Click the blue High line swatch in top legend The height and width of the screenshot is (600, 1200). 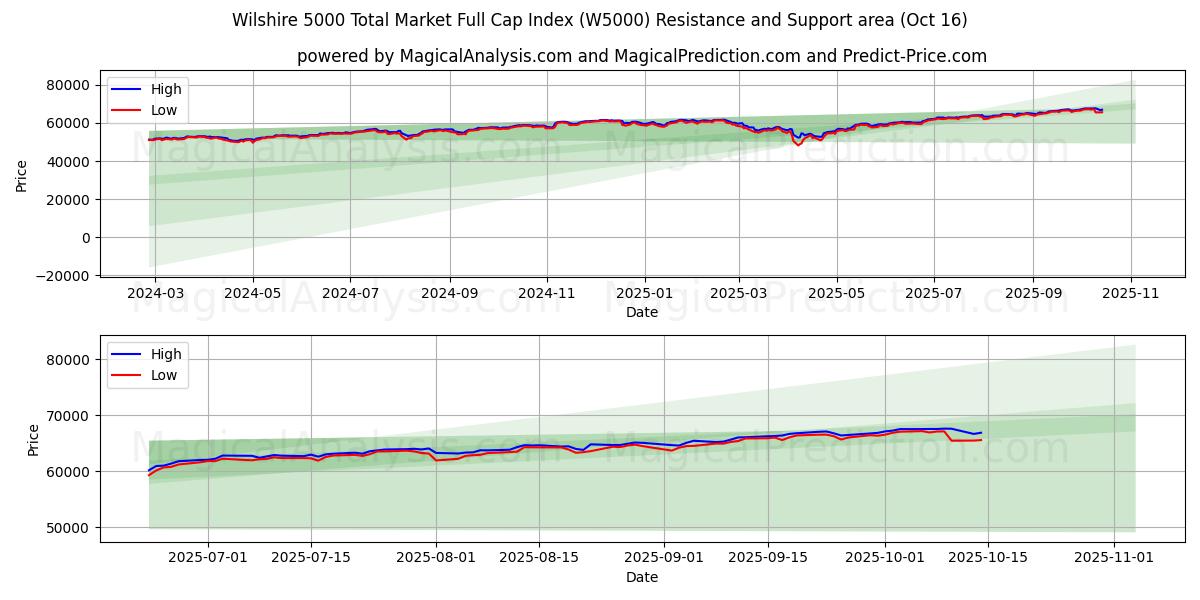[x=125, y=89]
